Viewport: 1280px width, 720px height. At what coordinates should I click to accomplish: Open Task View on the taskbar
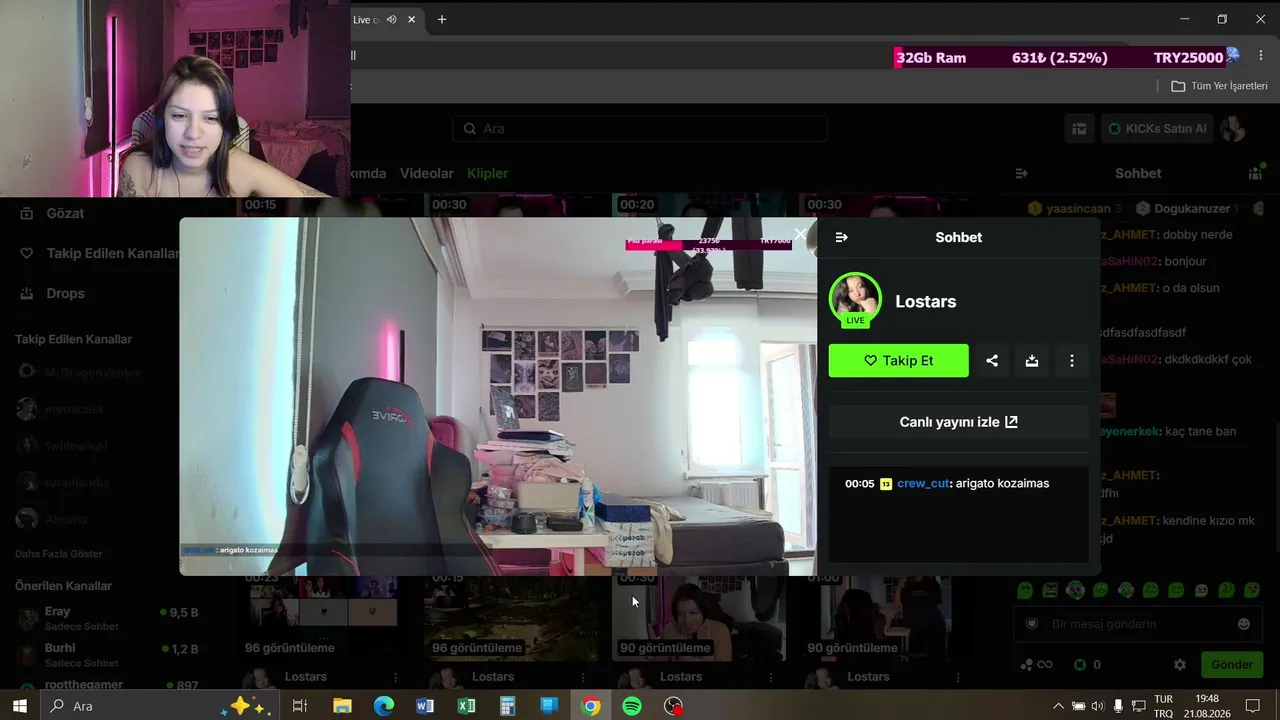click(299, 706)
